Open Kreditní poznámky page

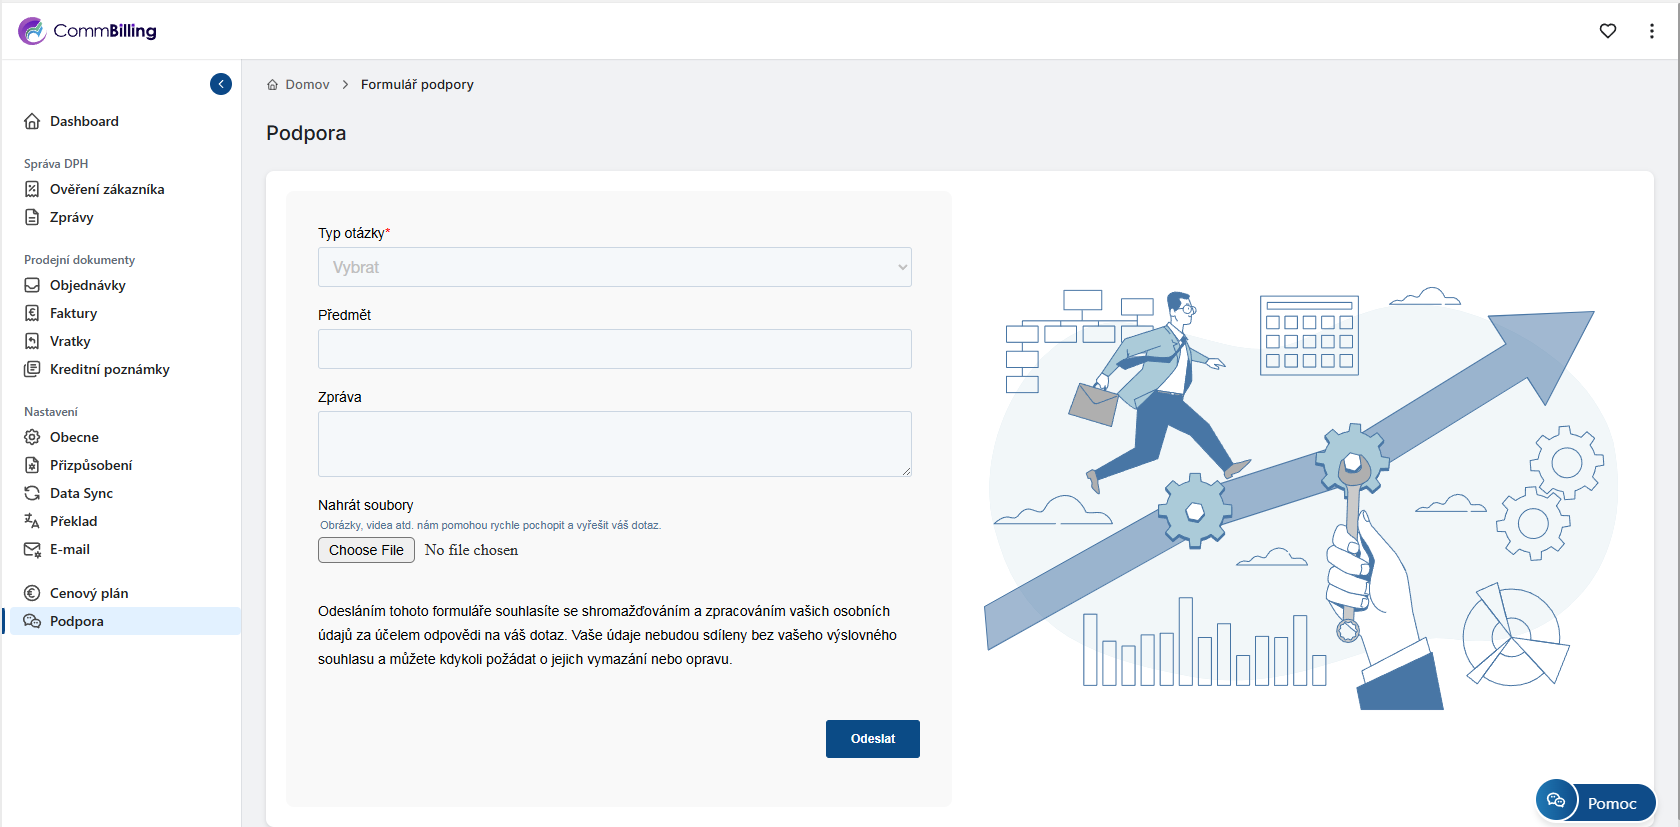pos(109,369)
